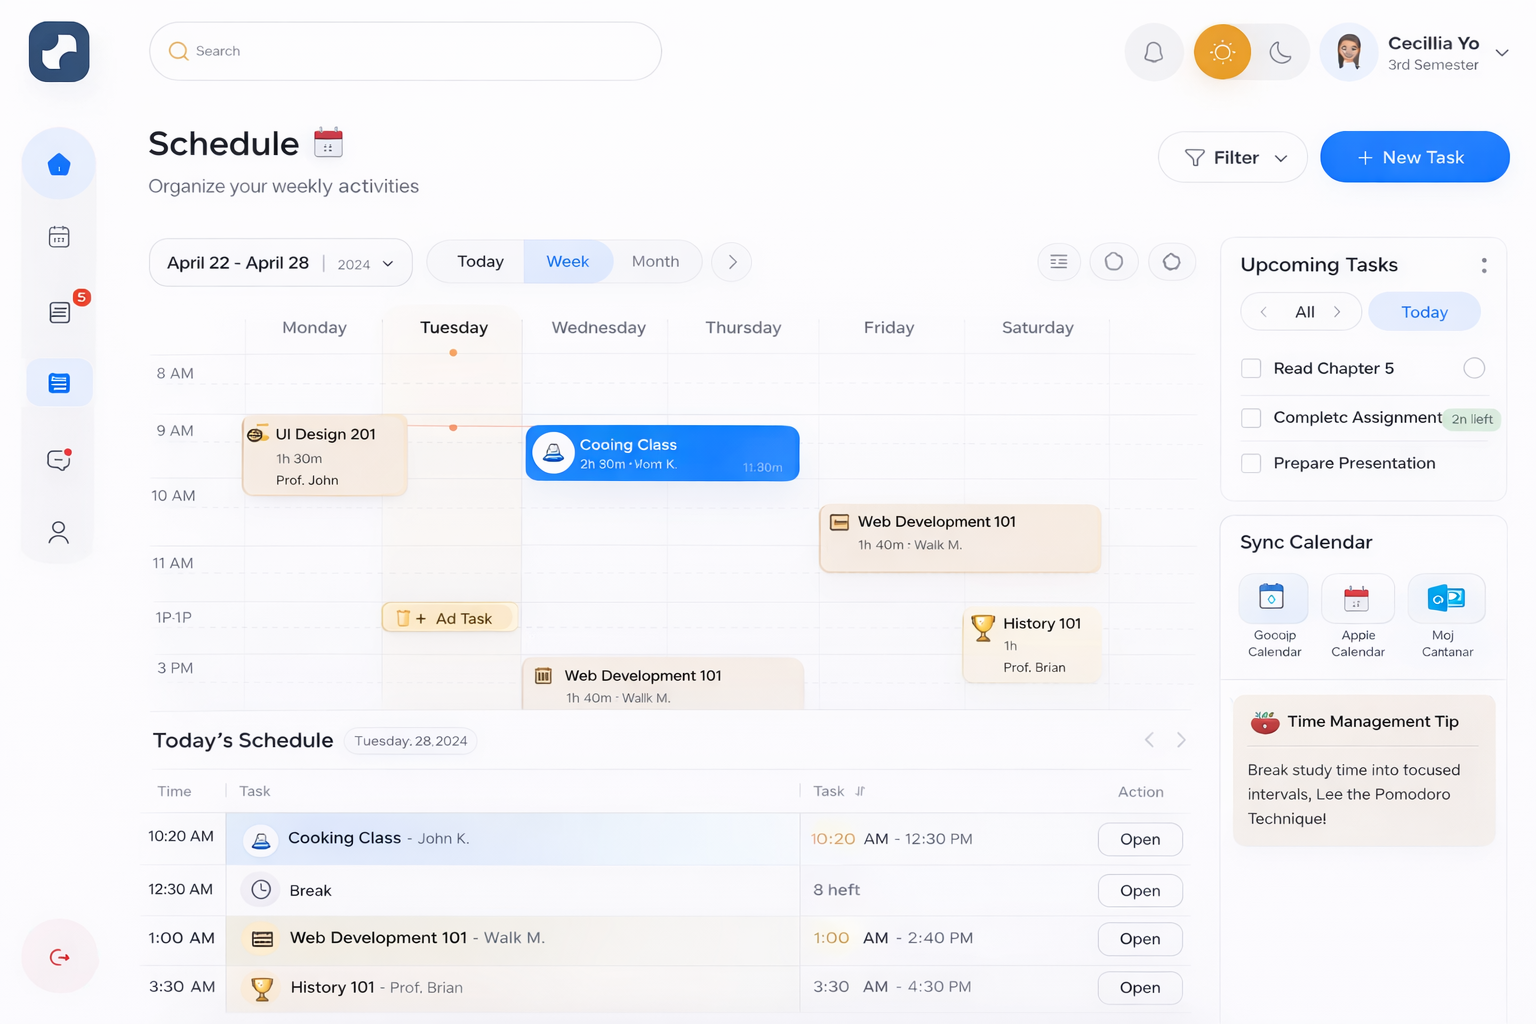Open task list icon with badge 5
Image resolution: width=1536 pixels, height=1024 pixels.
60,312
